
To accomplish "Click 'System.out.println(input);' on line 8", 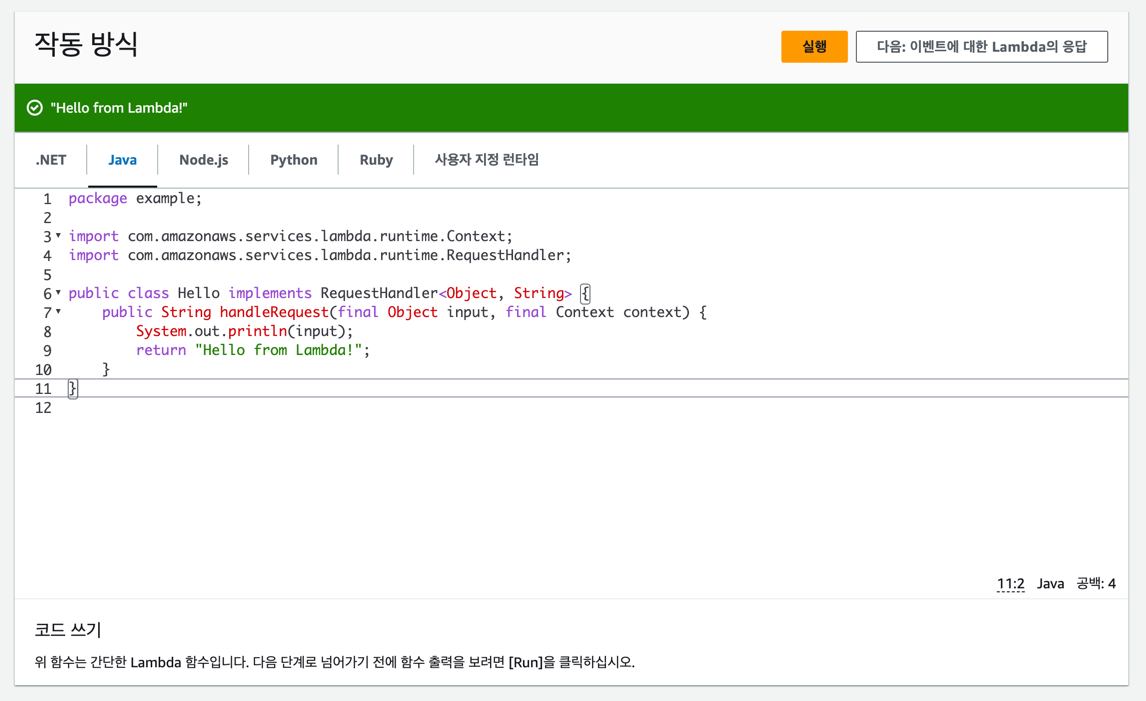I will [244, 331].
